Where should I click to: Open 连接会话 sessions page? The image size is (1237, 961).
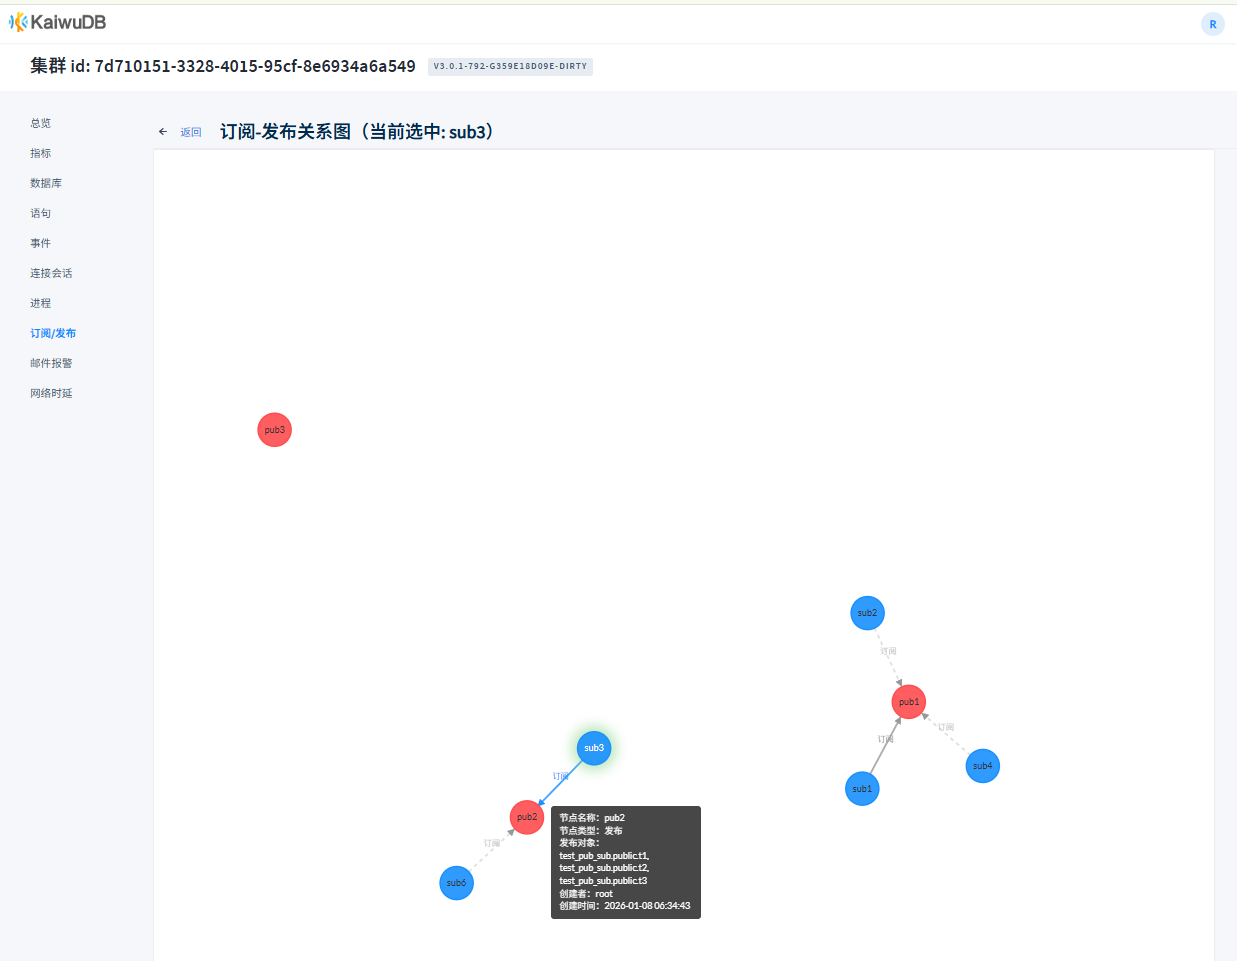coord(51,273)
